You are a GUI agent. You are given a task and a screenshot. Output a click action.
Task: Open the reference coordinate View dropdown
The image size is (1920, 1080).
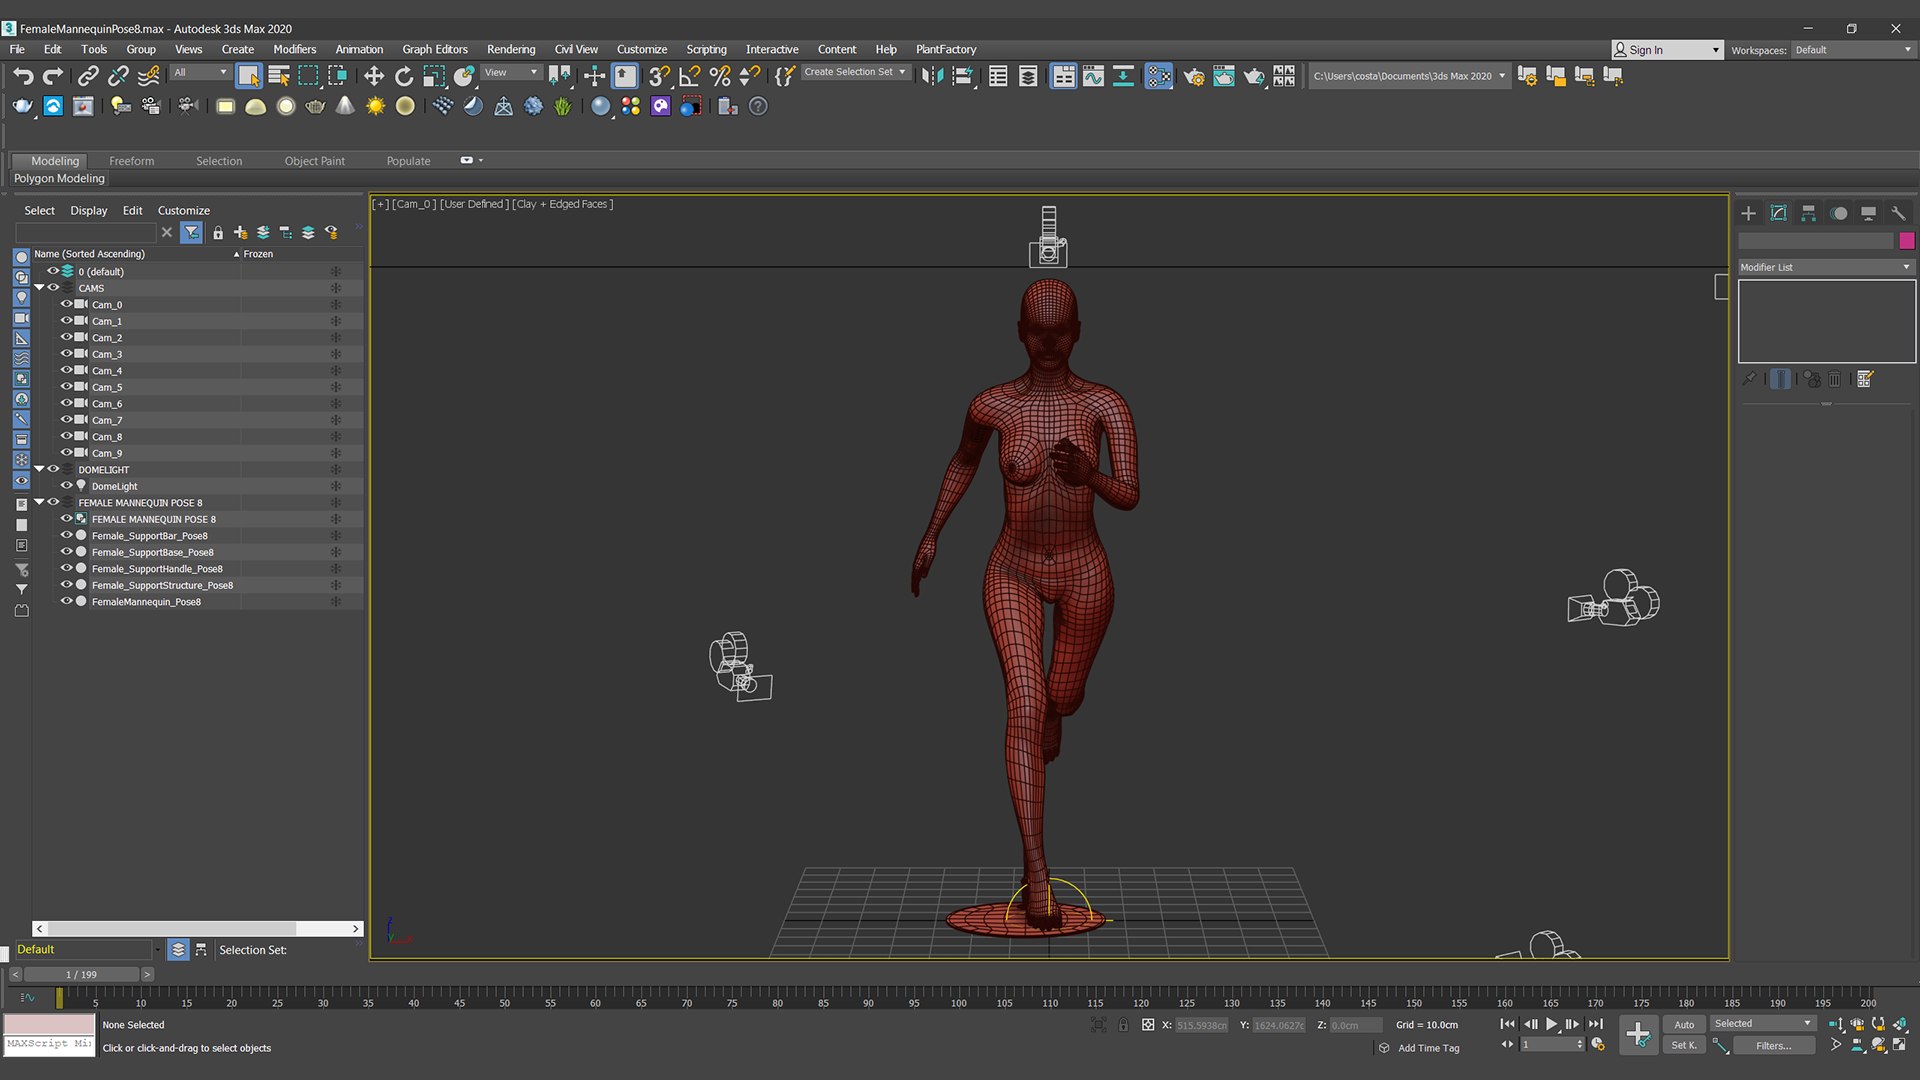point(511,72)
